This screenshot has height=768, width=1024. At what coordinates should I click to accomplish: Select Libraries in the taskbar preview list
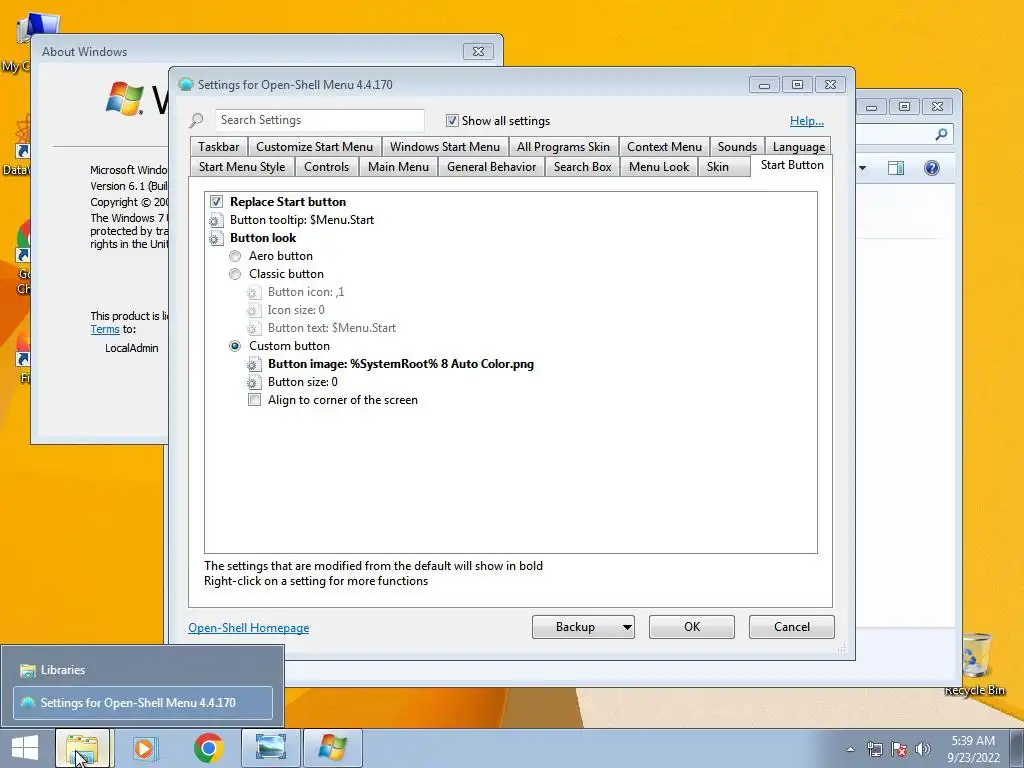[142, 670]
